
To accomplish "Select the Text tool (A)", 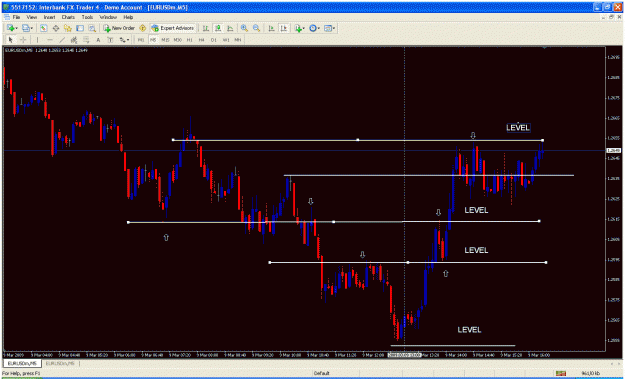I will tap(98, 40).
